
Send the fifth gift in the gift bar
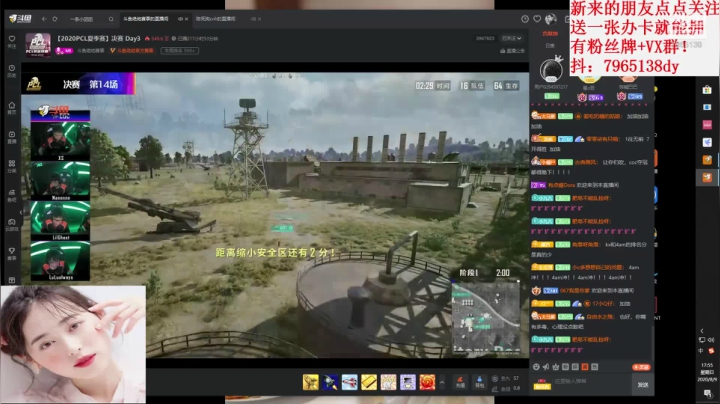point(388,382)
